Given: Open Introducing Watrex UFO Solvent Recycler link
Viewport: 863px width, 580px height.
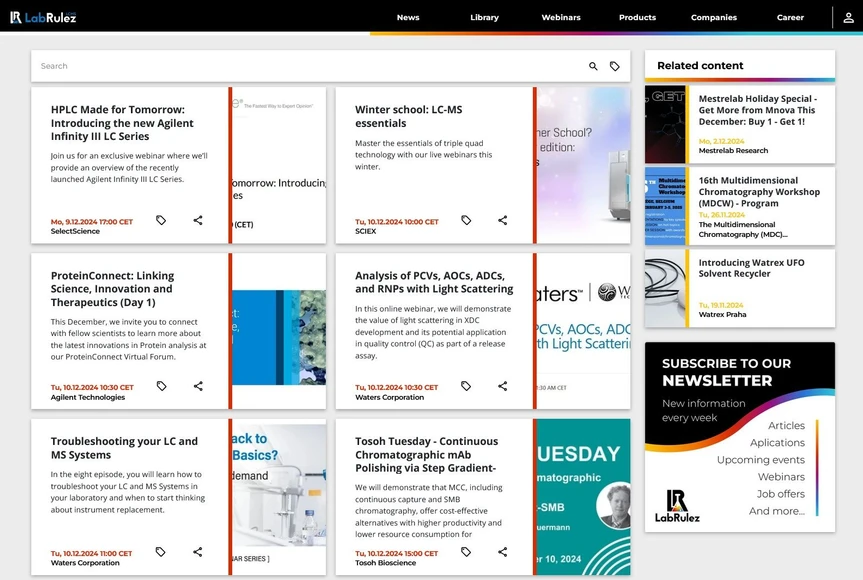Looking at the screenshot, I should point(751,268).
